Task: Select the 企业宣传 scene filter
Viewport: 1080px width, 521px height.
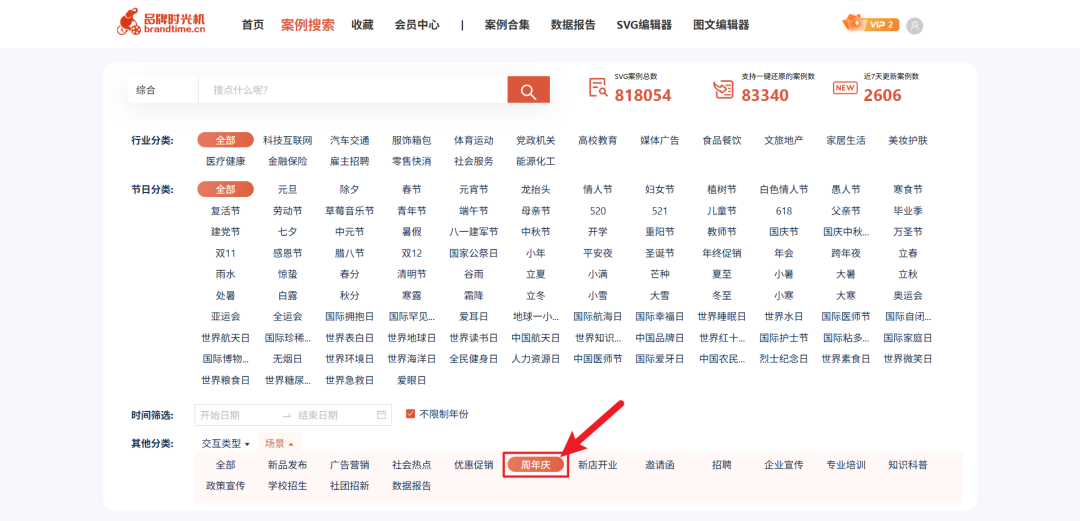Action: [784, 464]
